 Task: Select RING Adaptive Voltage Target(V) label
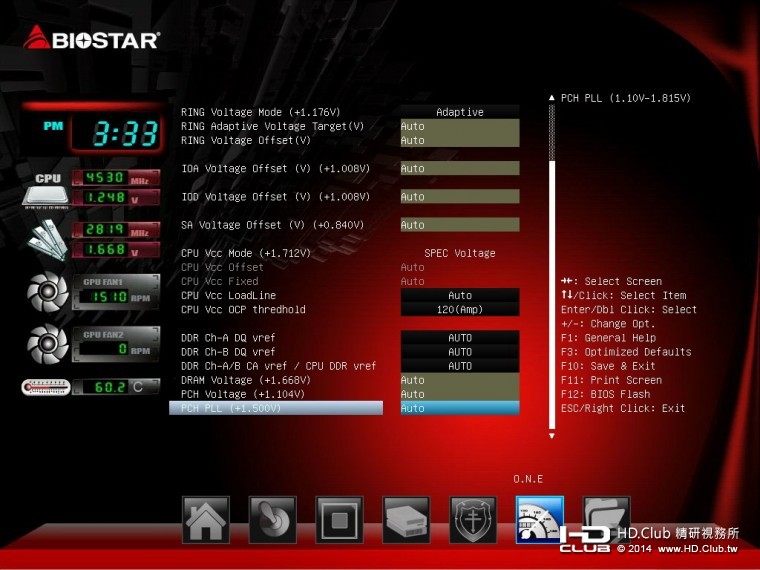coord(272,126)
